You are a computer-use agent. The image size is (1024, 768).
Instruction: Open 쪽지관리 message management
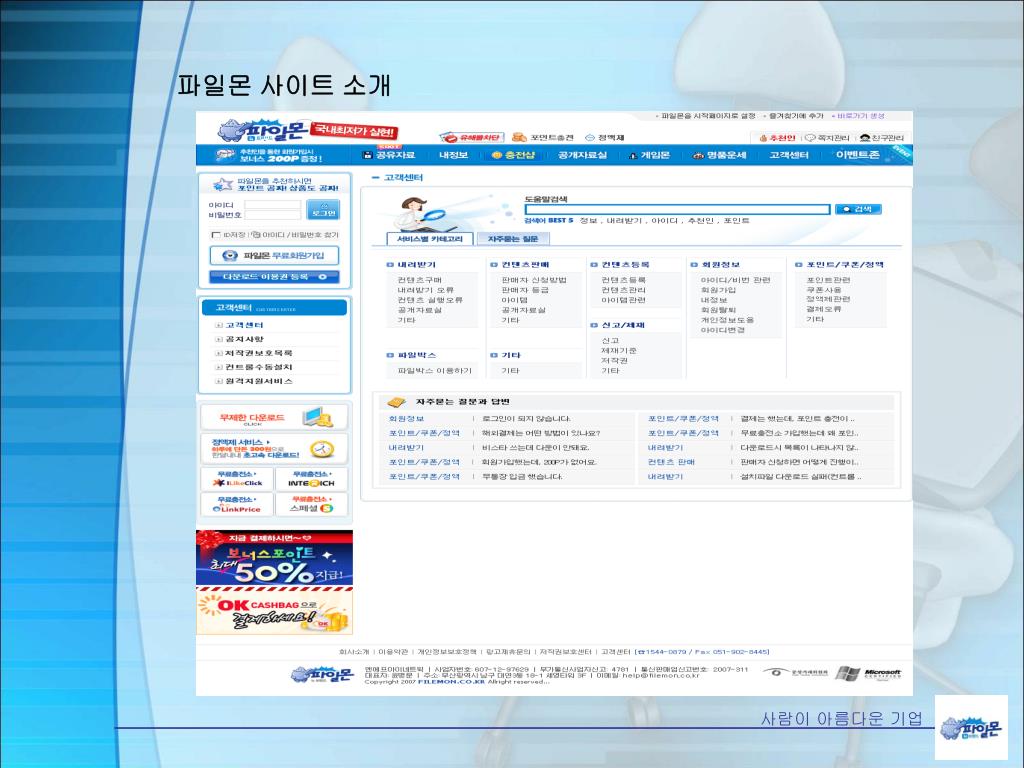[x=827, y=138]
